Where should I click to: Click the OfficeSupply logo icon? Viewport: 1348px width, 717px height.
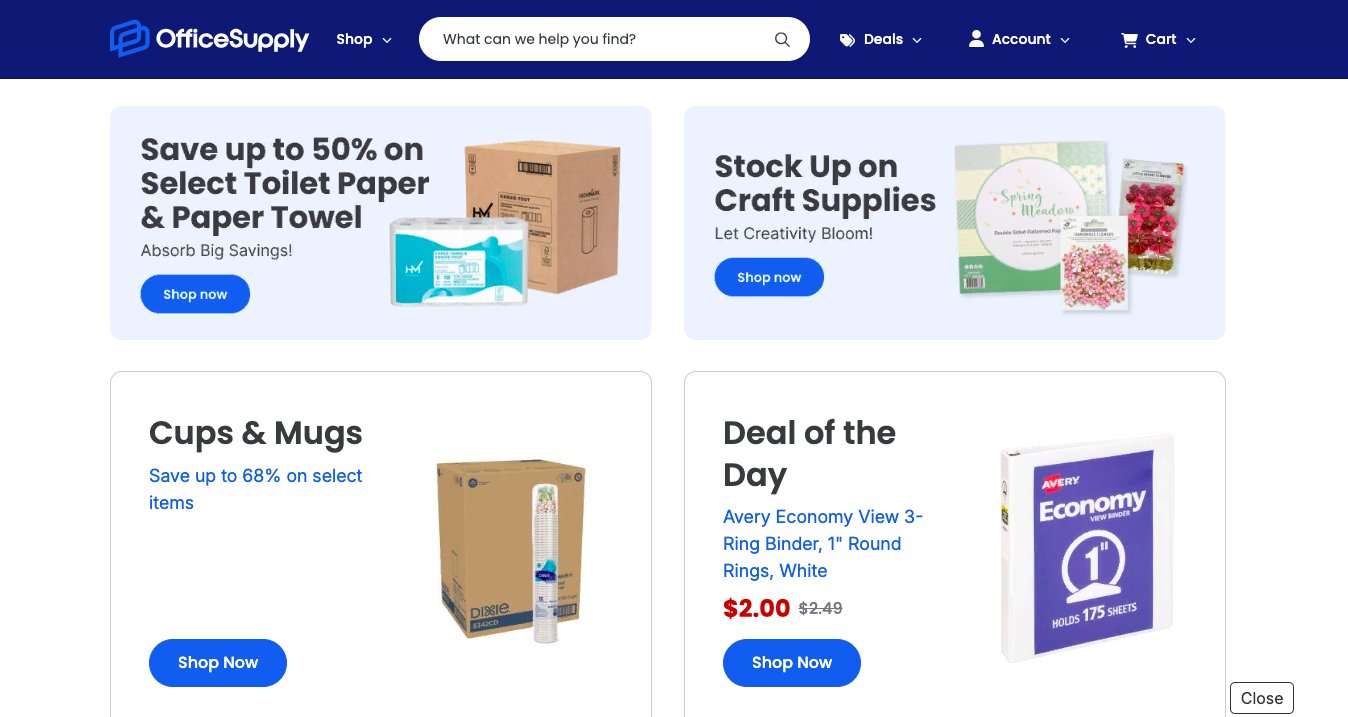(x=130, y=39)
